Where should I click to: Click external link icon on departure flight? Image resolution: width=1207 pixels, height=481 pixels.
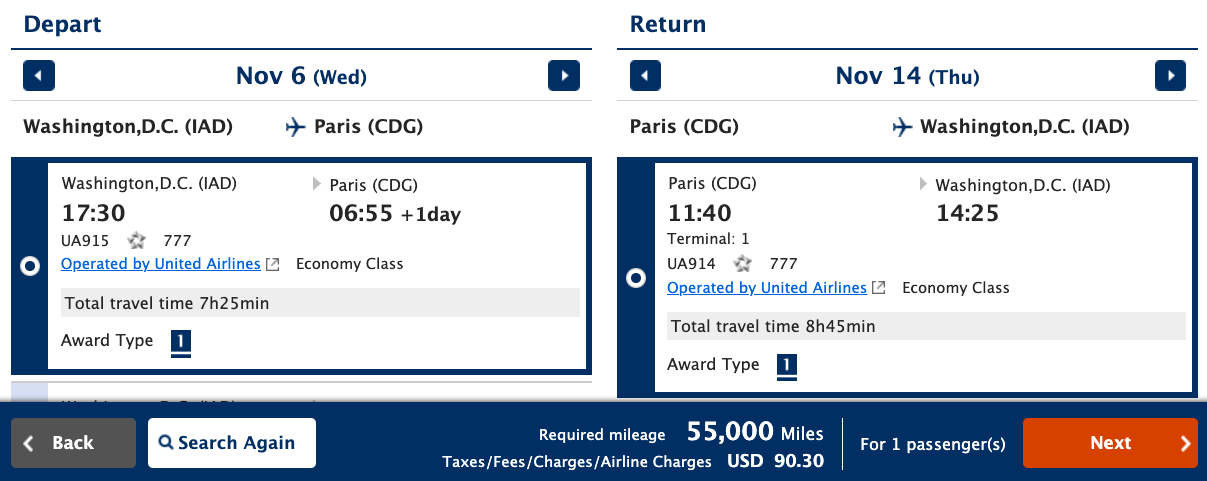(x=272, y=264)
